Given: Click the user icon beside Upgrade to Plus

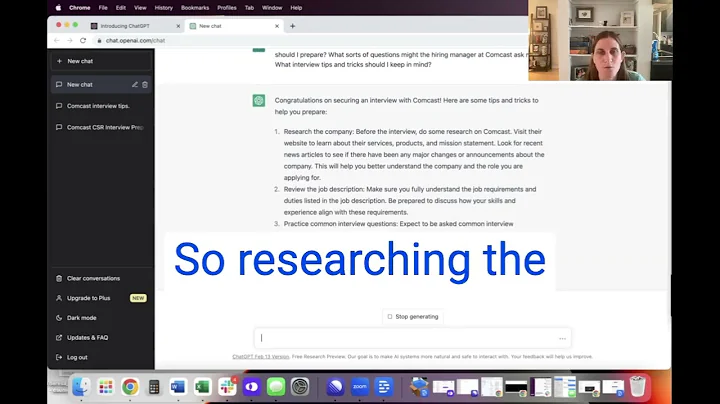Looking at the screenshot, I should click(59, 298).
